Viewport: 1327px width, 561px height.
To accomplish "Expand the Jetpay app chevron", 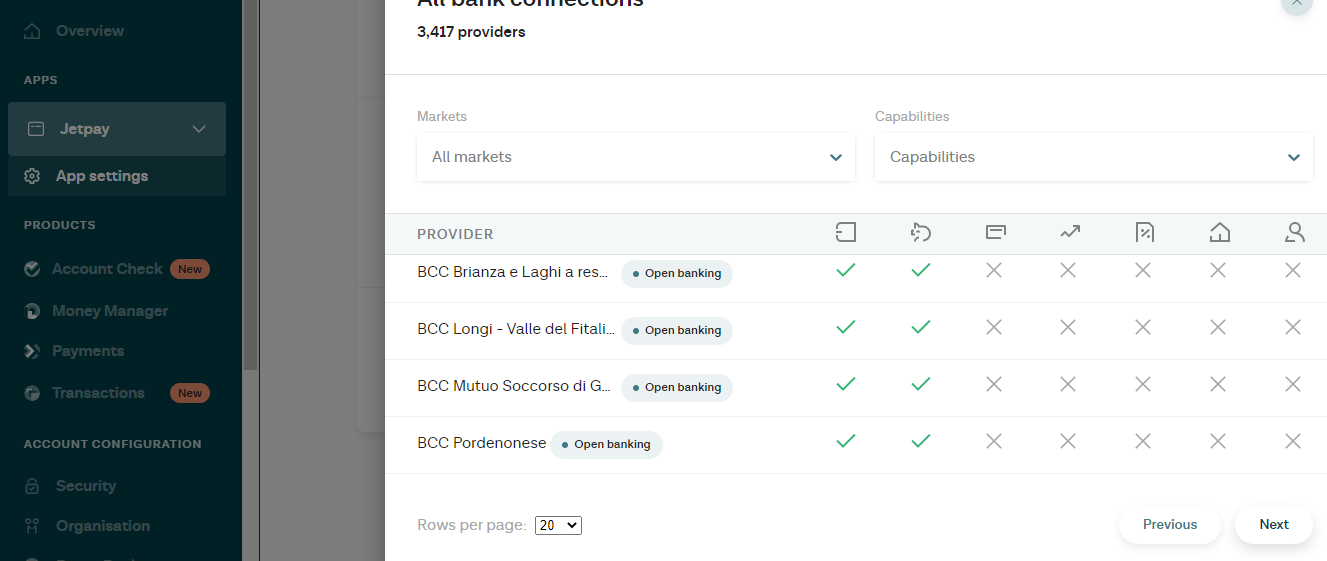I will pos(199,129).
